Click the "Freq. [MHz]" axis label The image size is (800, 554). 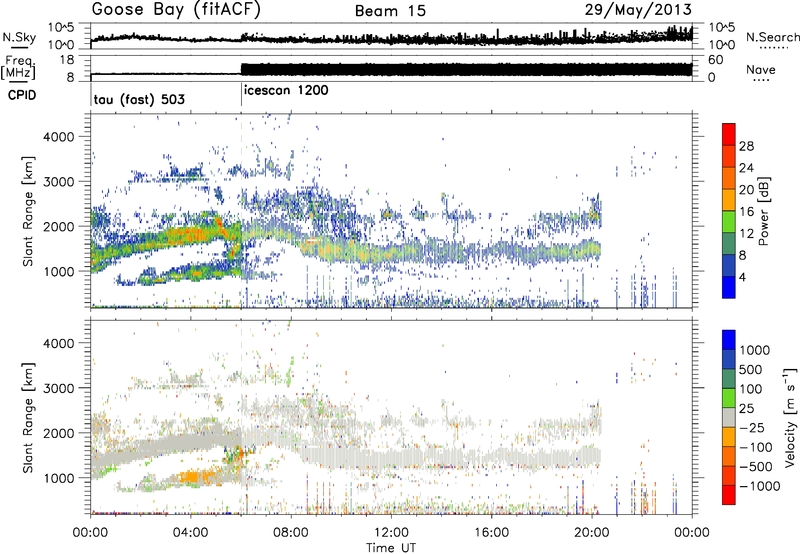click(x=19, y=68)
